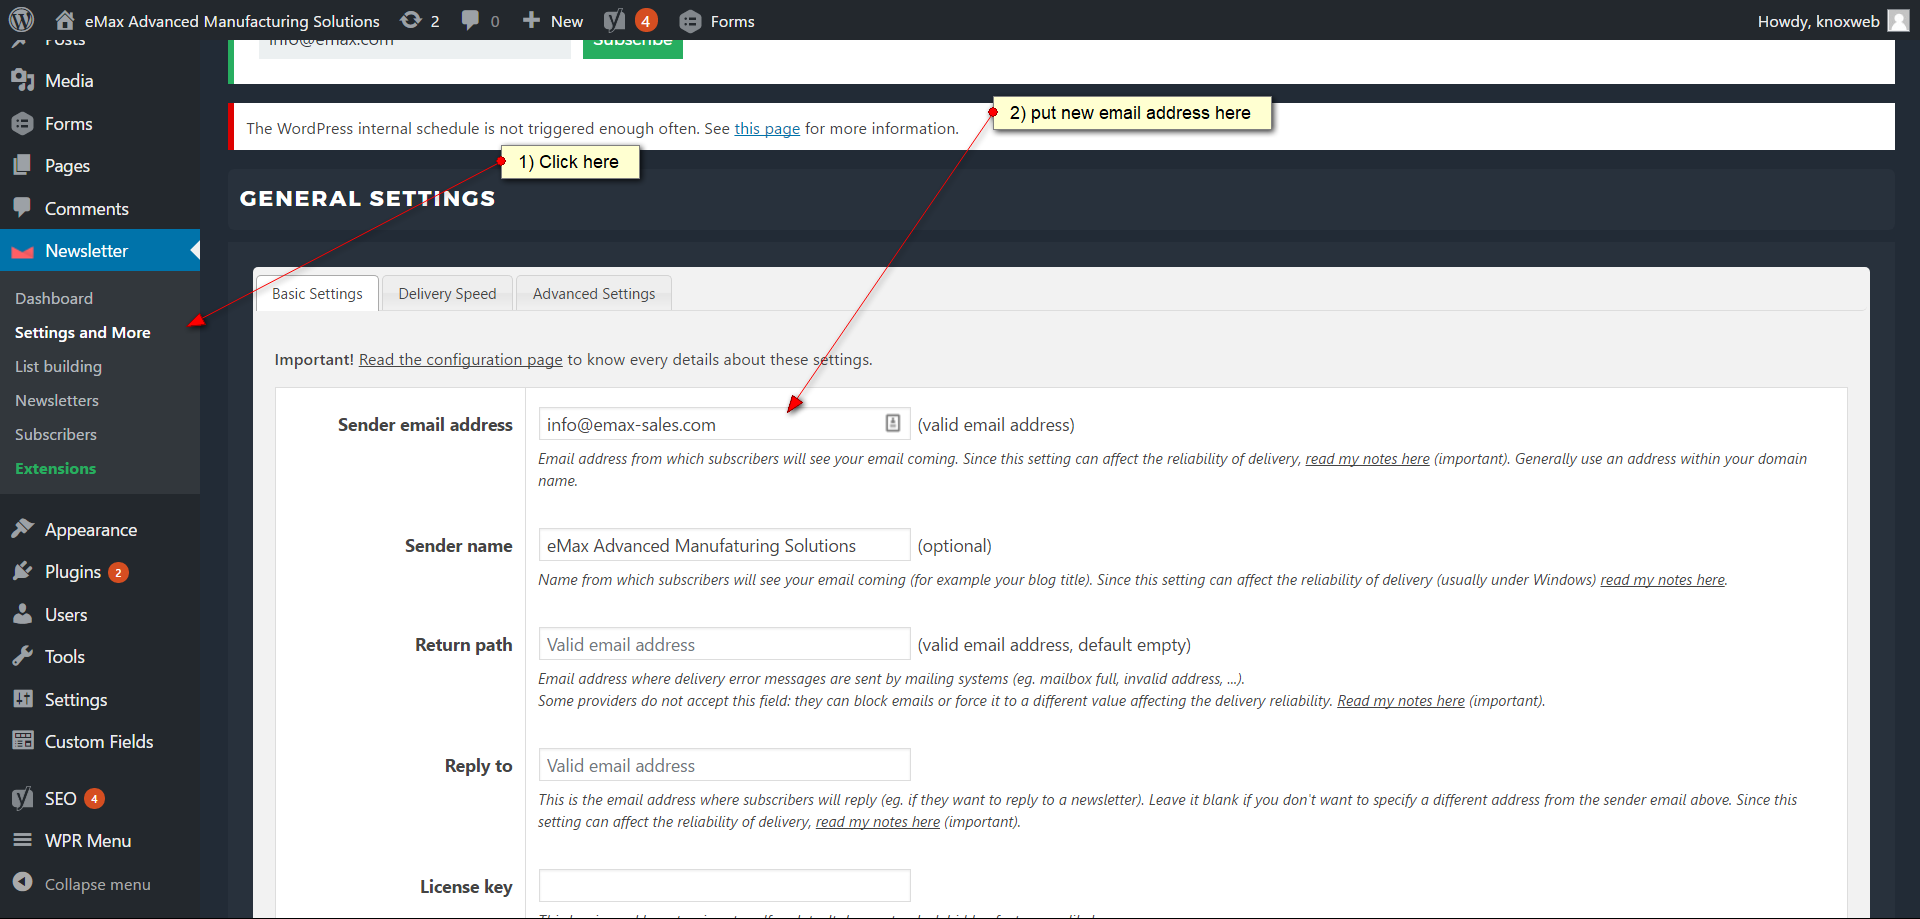Click the Forms sidebar icon
The image size is (1920, 919).
point(22,123)
